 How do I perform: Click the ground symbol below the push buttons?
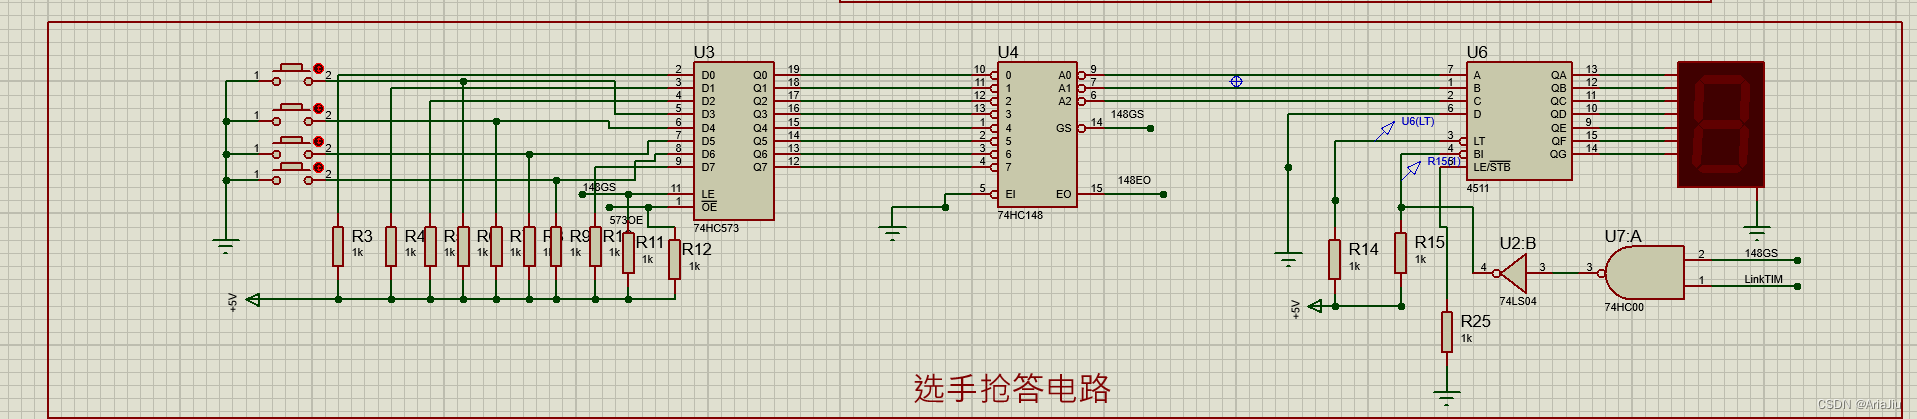(226, 246)
